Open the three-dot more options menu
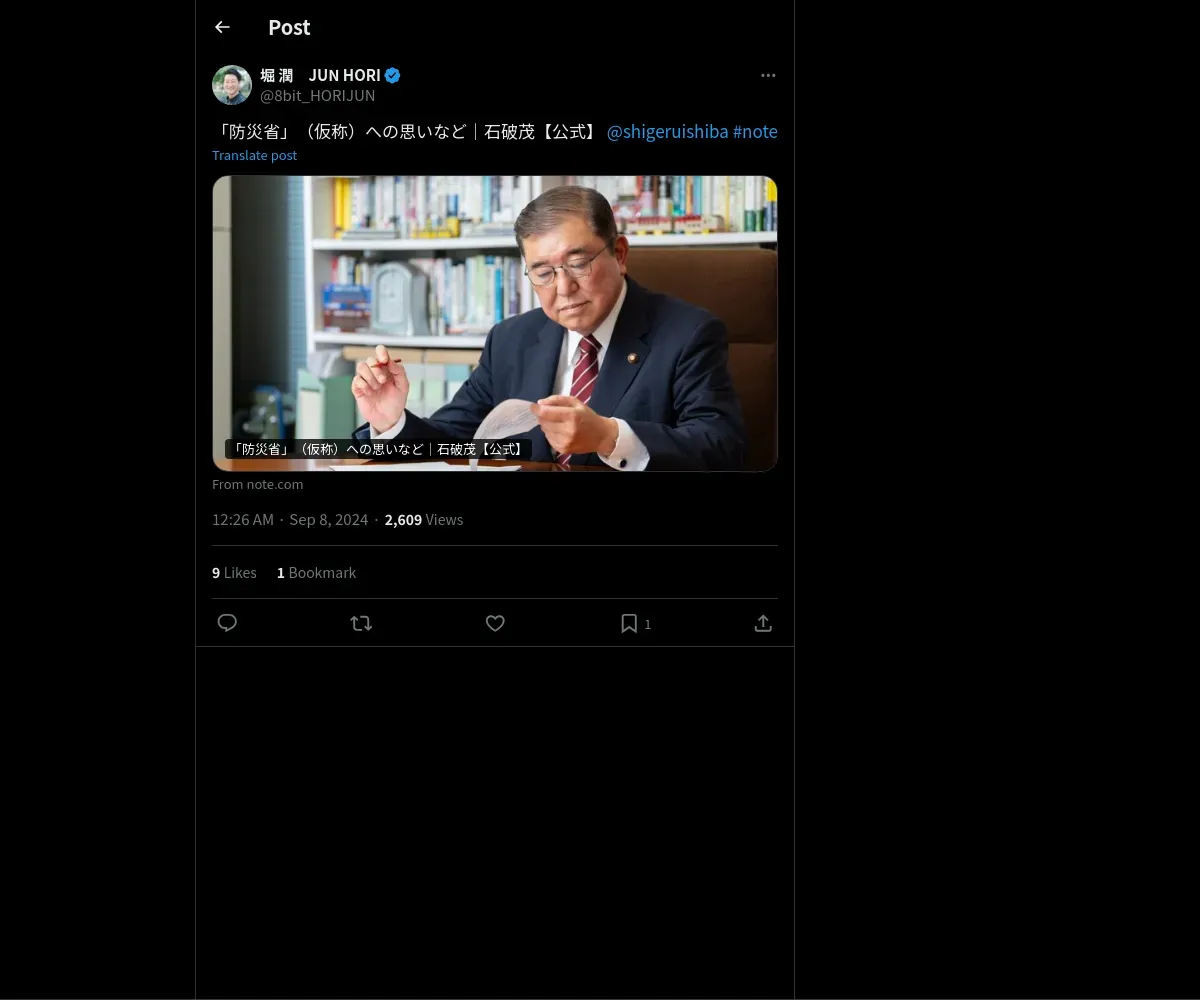The image size is (1200, 1000). 768,75
